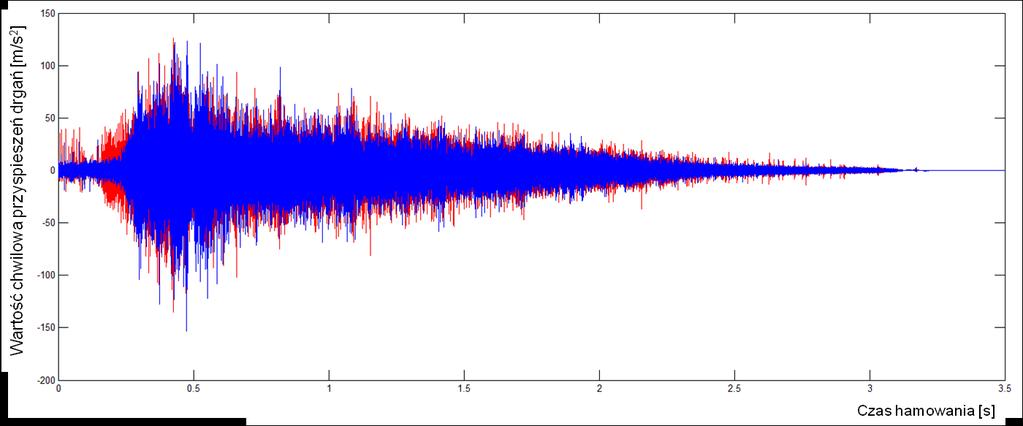This screenshot has width=1023, height=426.
Task: Click the x-axis label "Czas hamowania [s]"
Action: [x=926, y=411]
